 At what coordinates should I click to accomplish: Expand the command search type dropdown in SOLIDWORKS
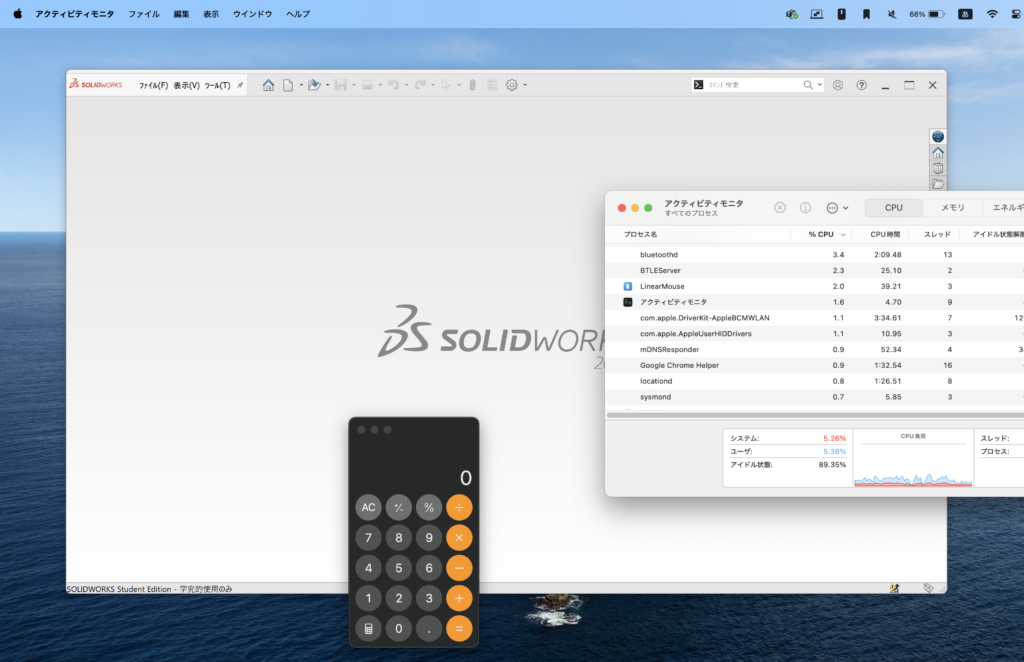coord(820,85)
